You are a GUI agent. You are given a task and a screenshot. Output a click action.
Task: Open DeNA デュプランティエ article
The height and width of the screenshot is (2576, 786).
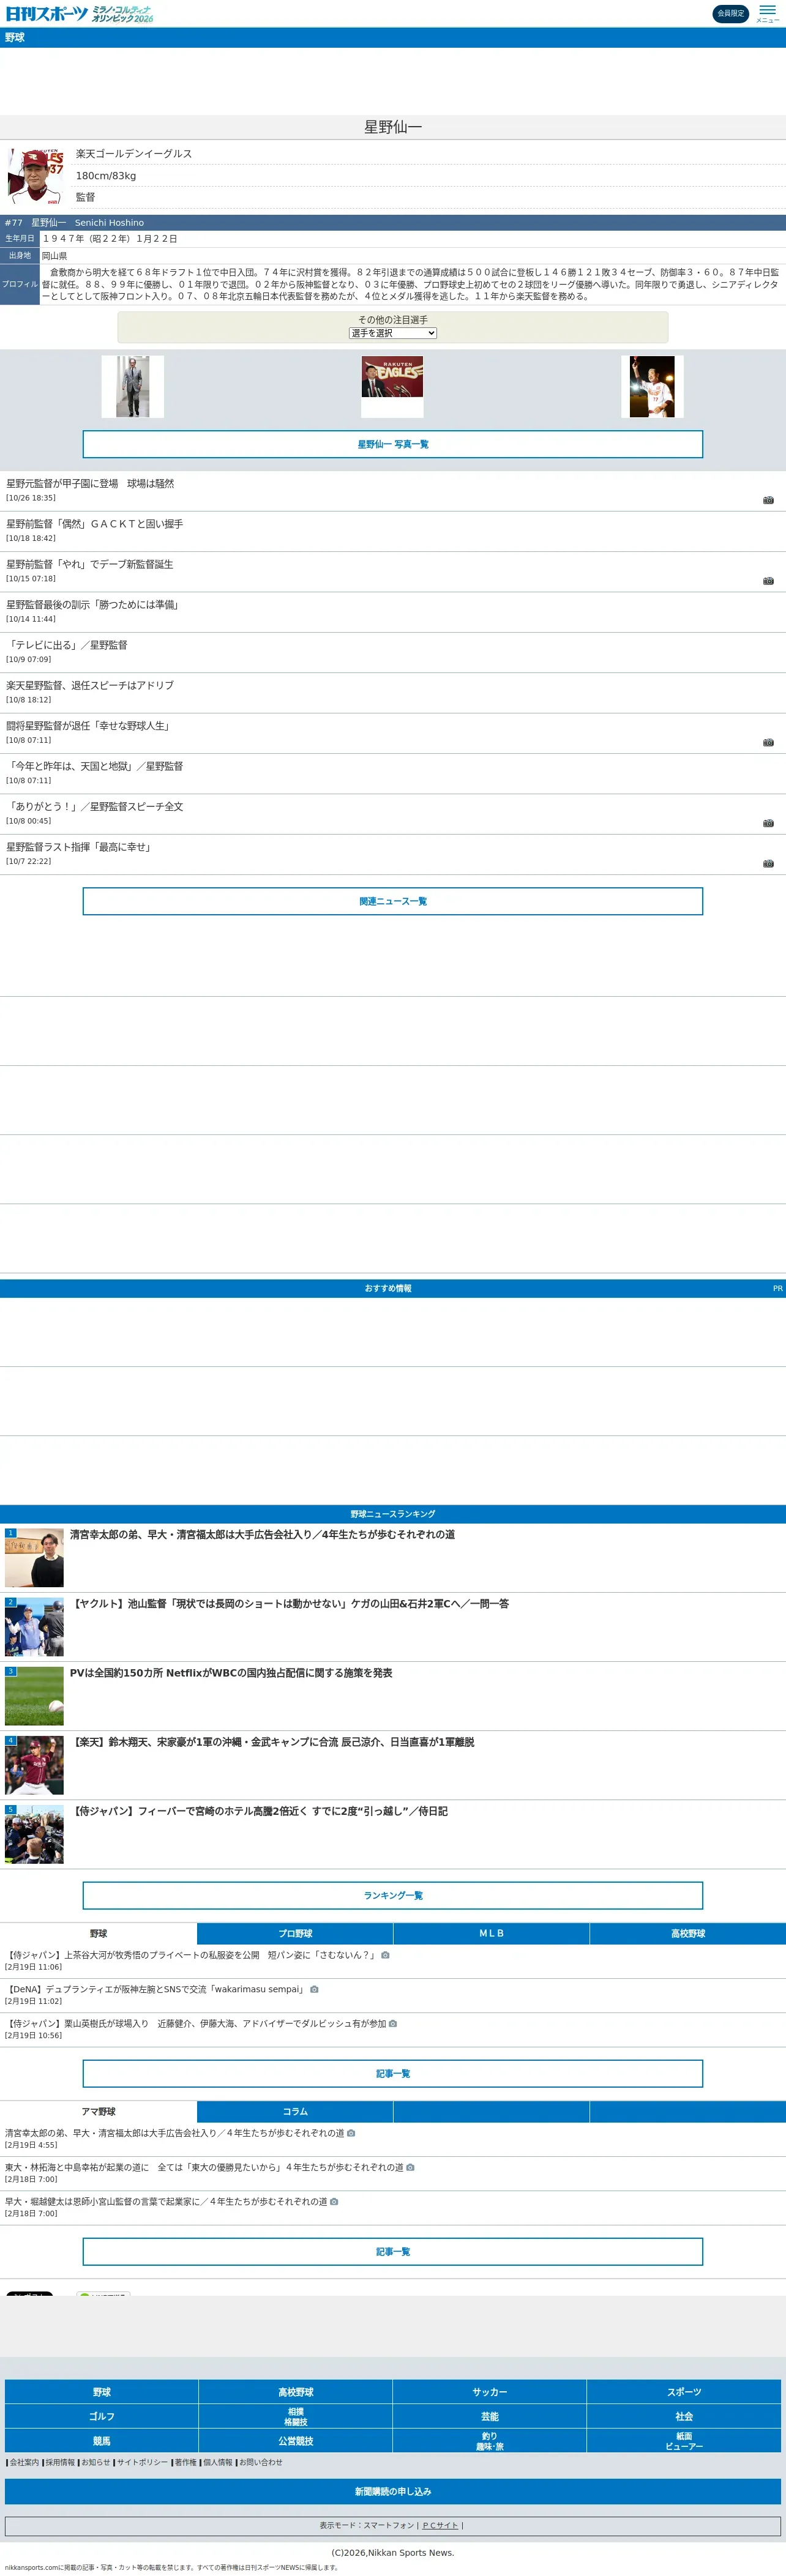(155, 1989)
